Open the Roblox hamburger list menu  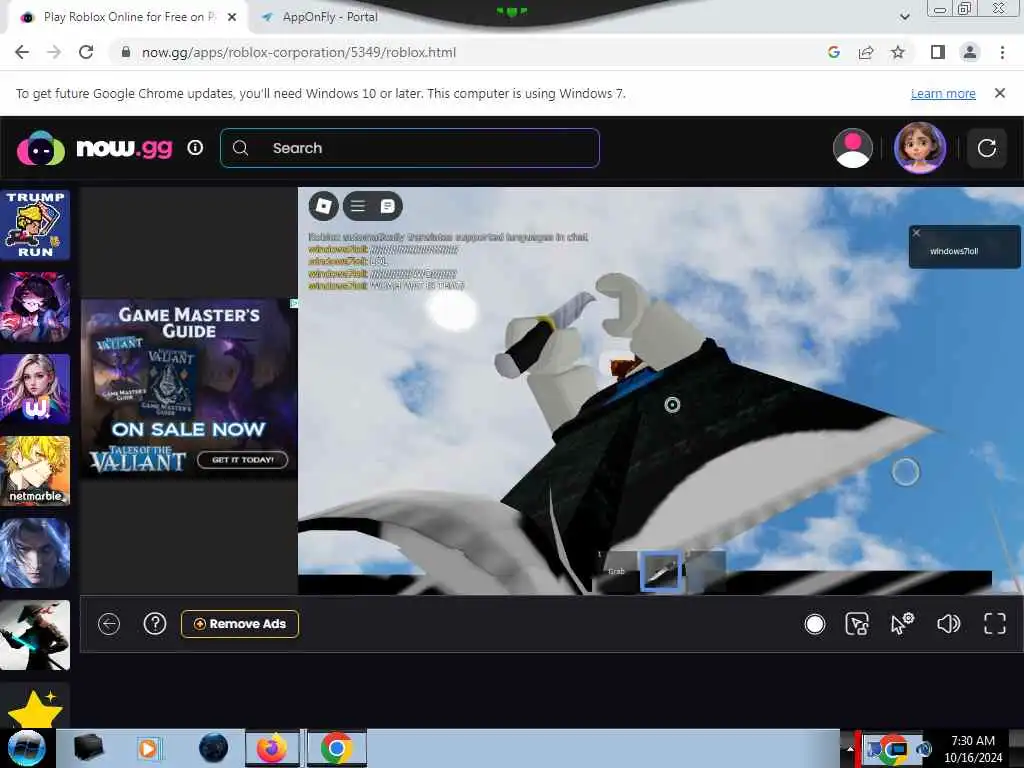click(x=358, y=206)
